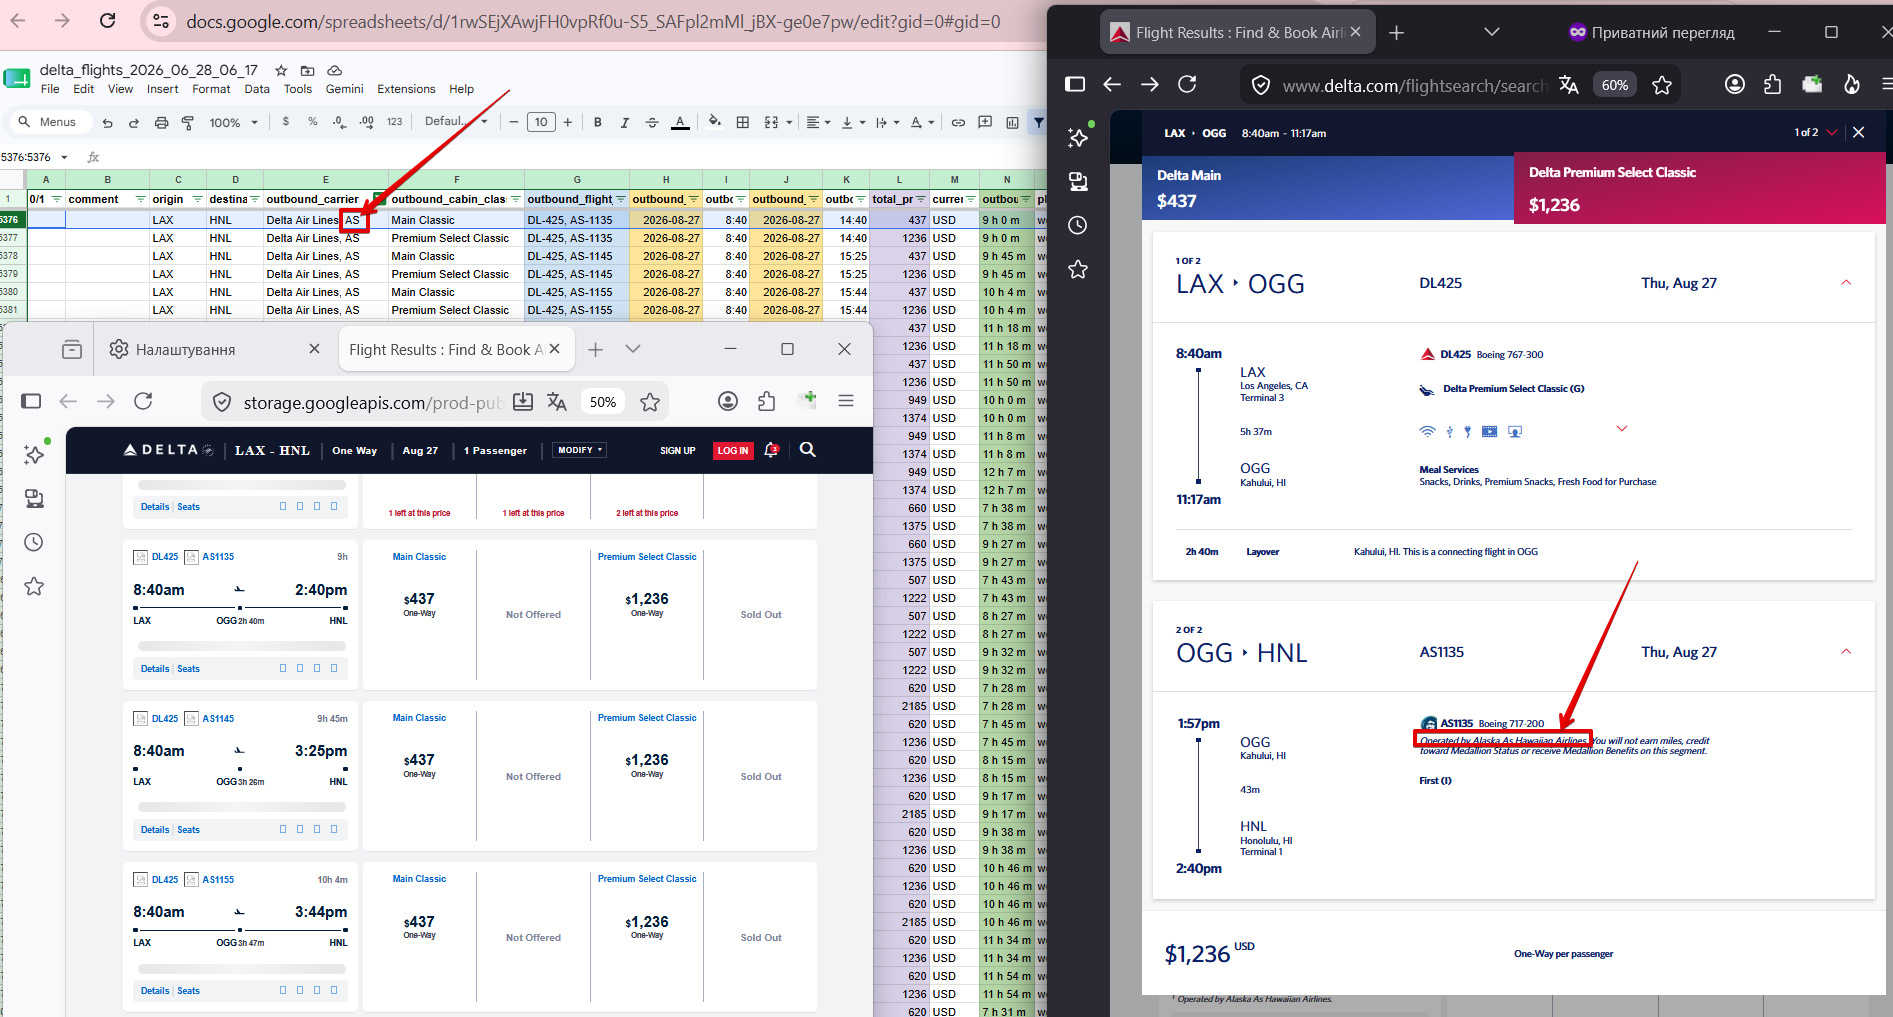Toggle Strikethrough formatting in Sheets toolbar
The width and height of the screenshot is (1893, 1017).
click(652, 122)
